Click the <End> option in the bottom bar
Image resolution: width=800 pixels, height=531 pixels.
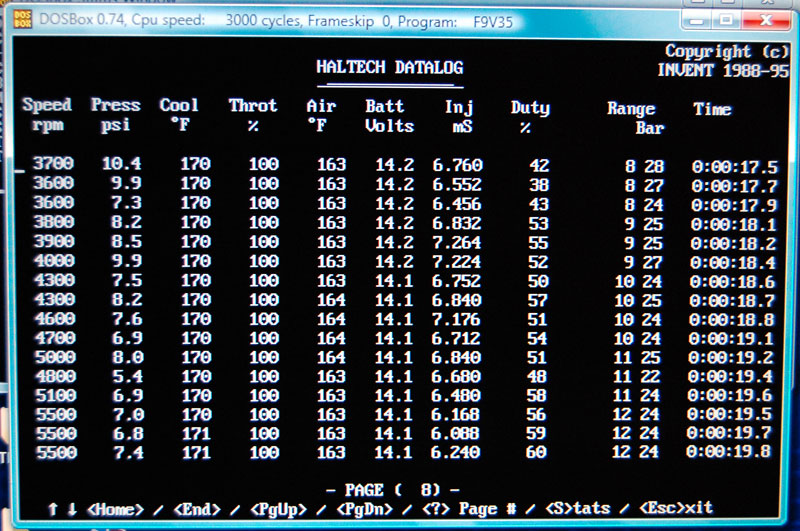(x=197, y=509)
